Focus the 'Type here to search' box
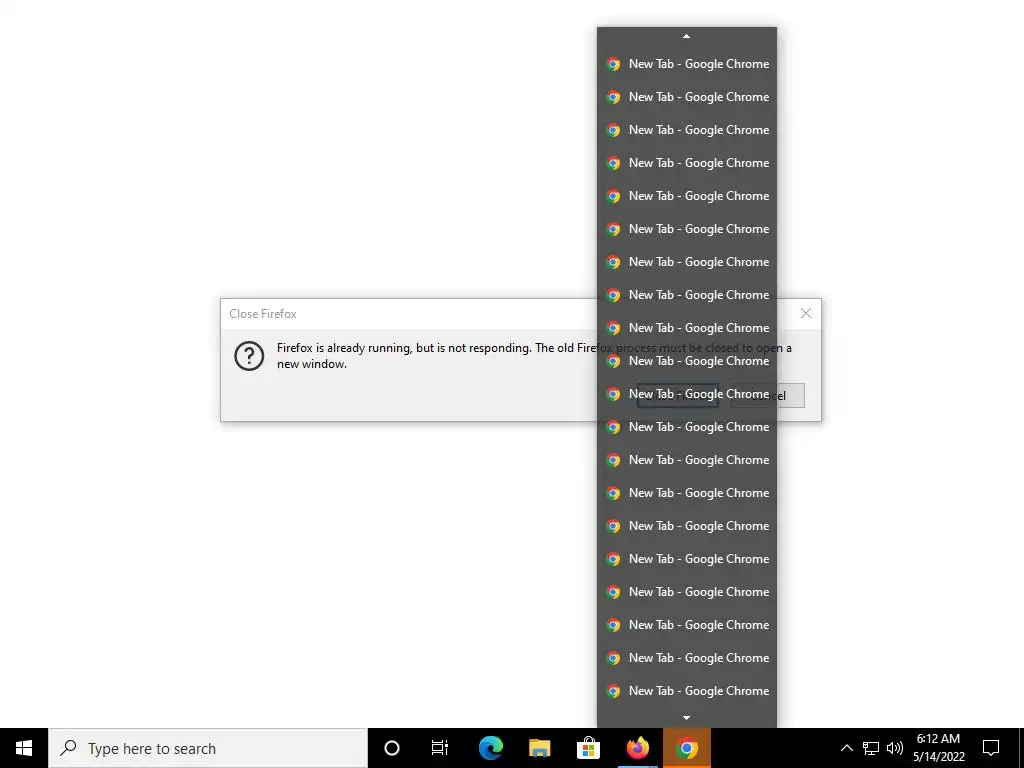 pyautogui.click(x=208, y=748)
